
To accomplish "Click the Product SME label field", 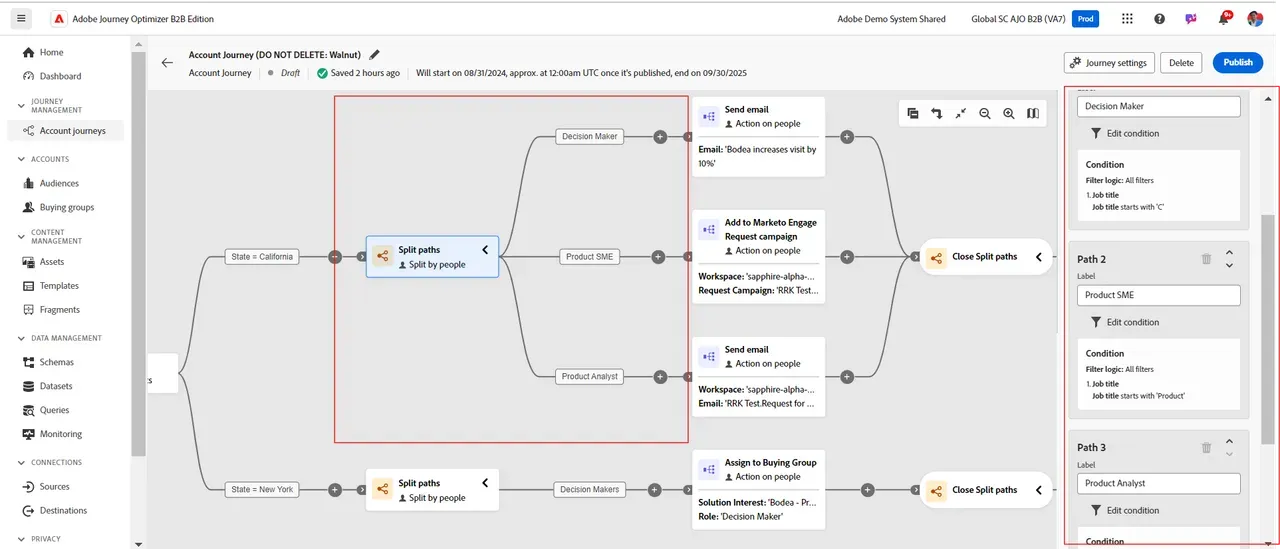I will (x=1158, y=295).
